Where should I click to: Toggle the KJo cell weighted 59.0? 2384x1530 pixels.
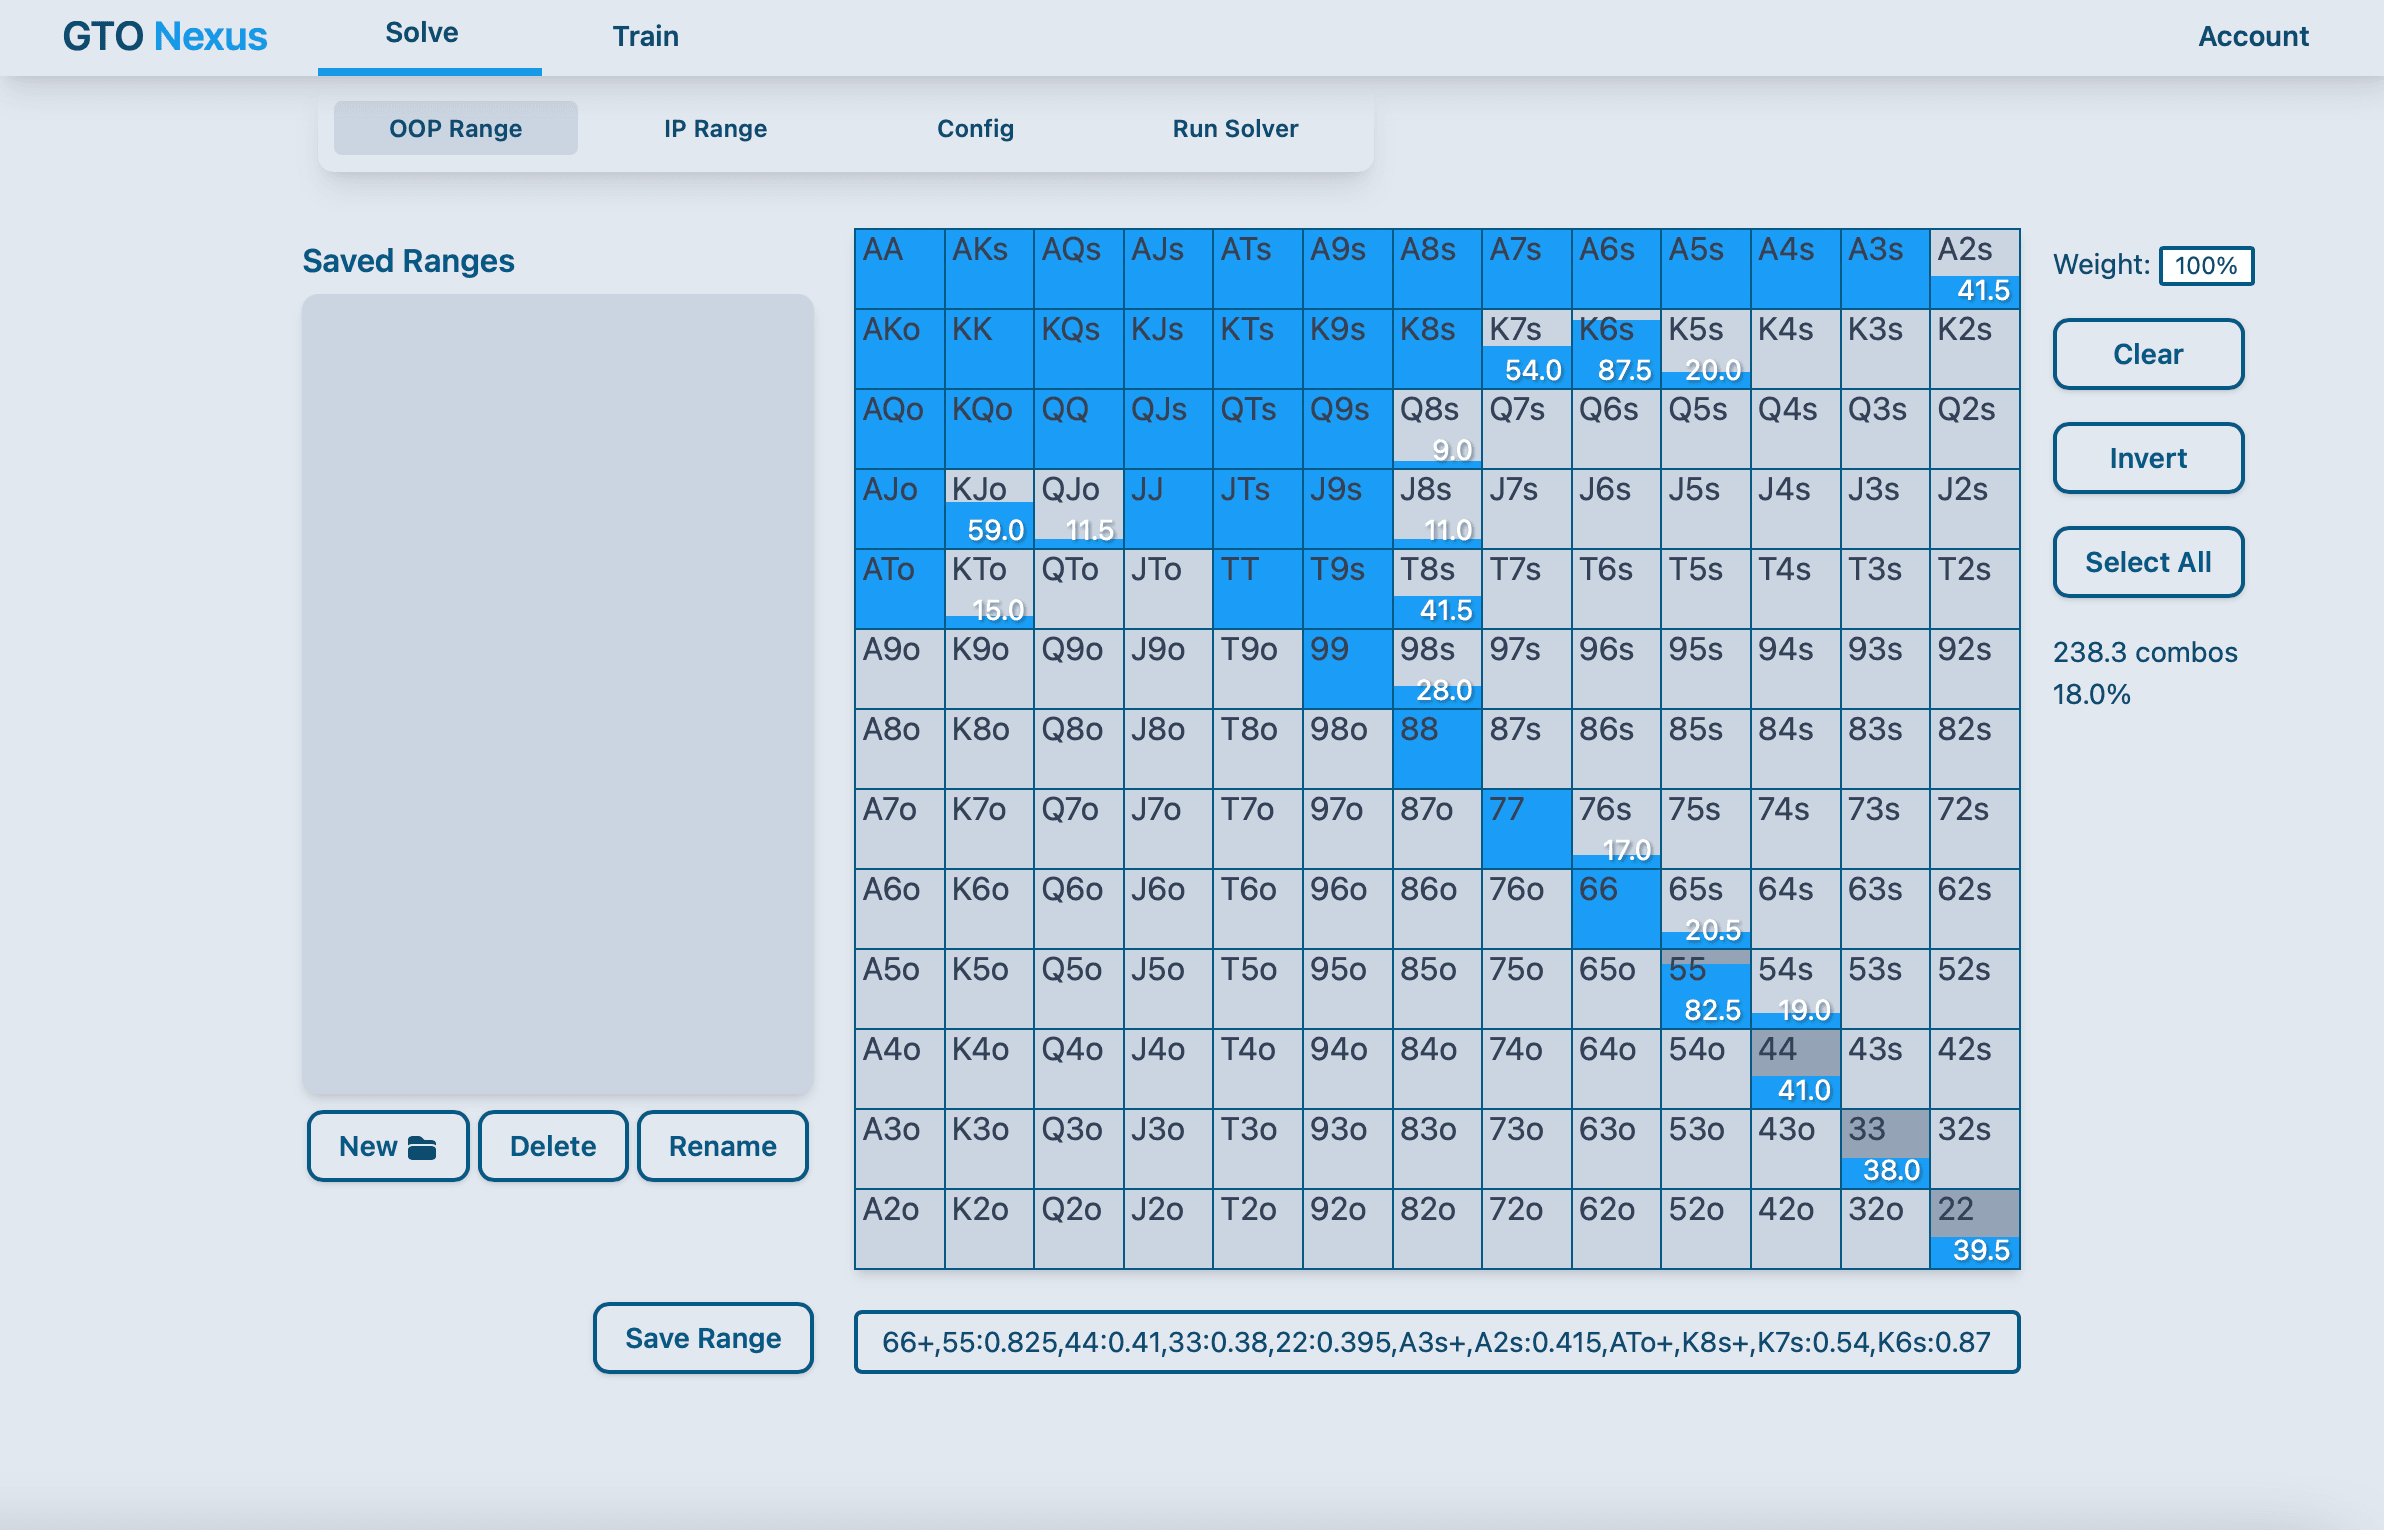tap(989, 509)
